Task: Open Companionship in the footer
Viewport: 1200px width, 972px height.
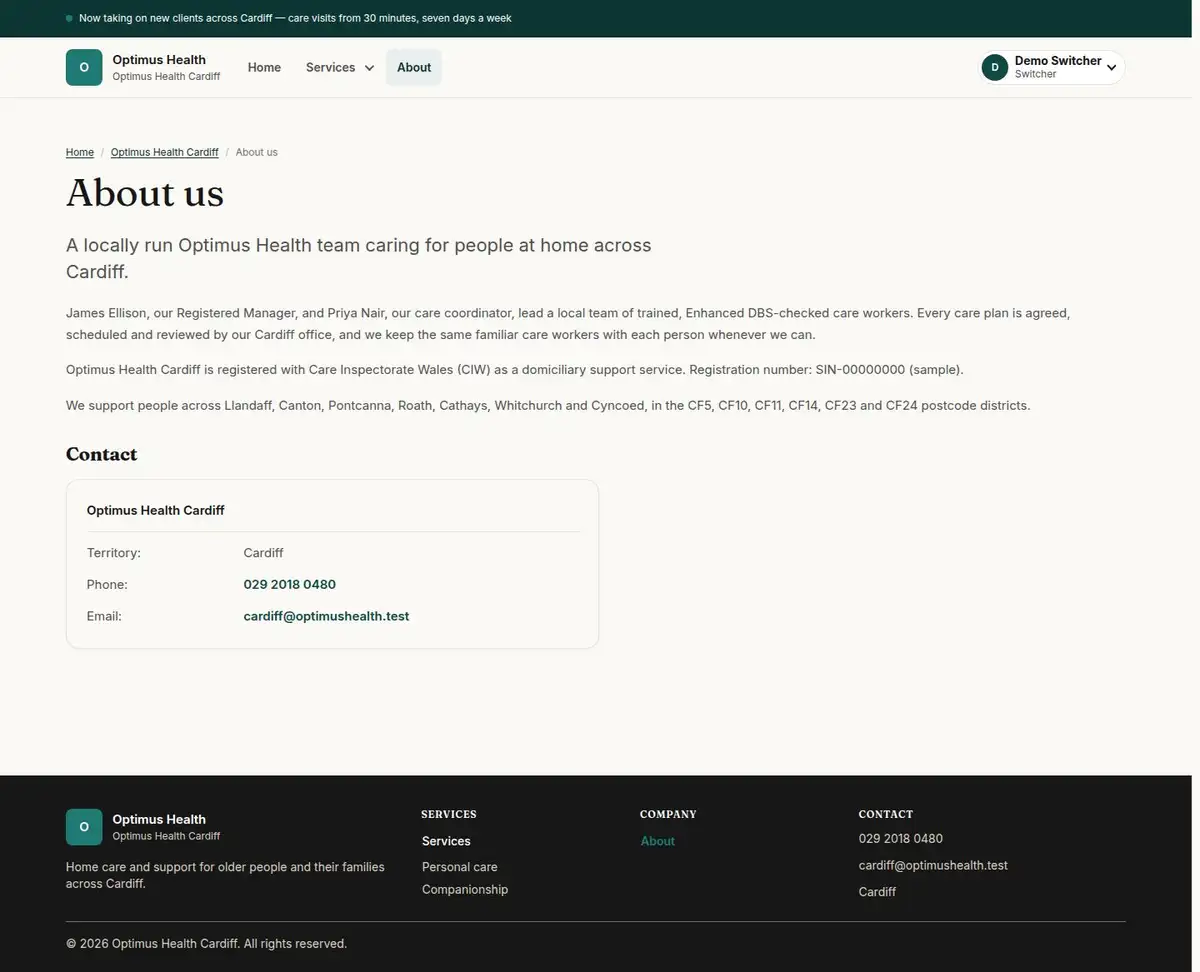Action: point(465,889)
